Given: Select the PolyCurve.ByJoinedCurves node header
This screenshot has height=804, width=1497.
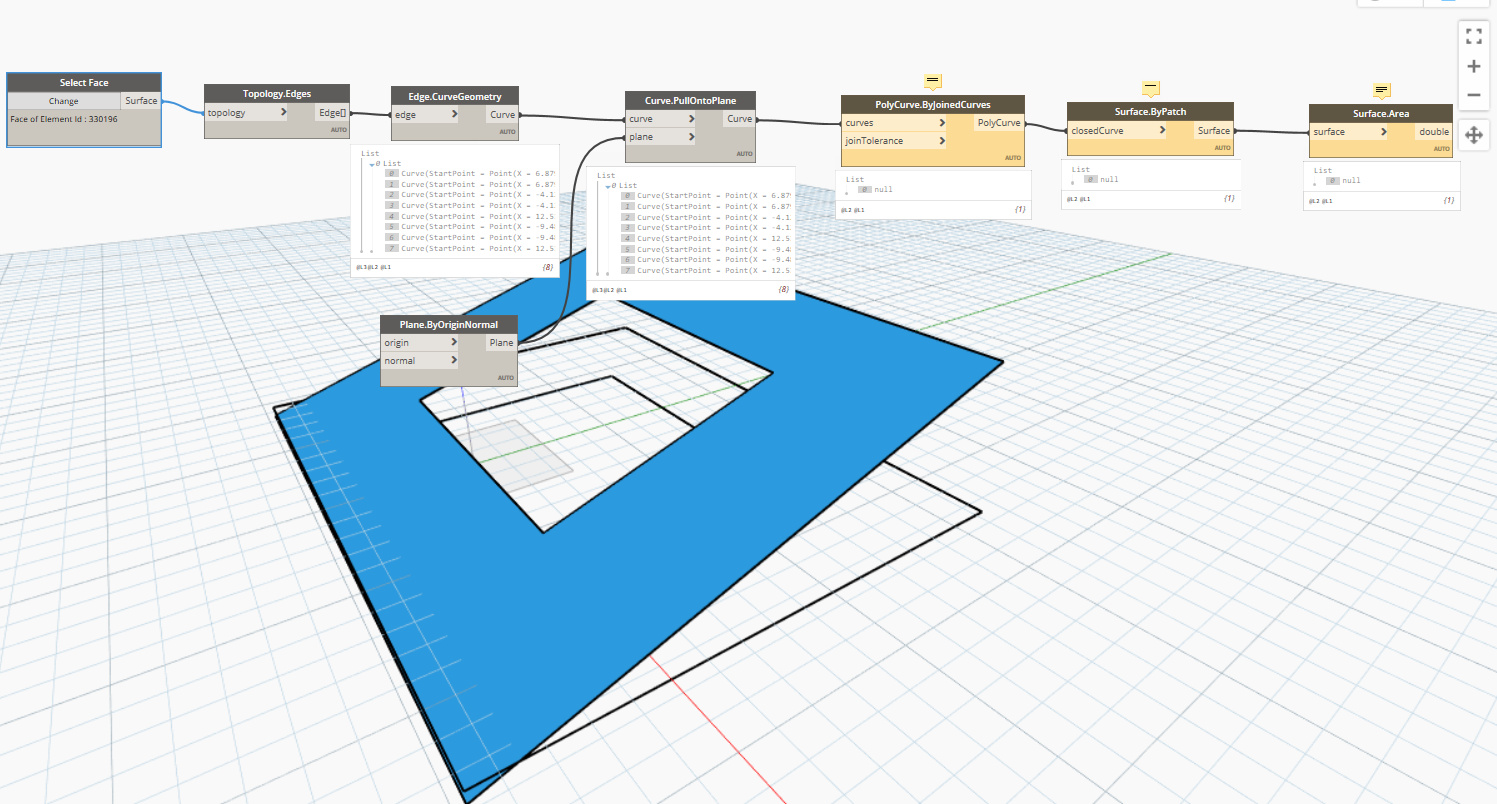Looking at the screenshot, I should 933,104.
